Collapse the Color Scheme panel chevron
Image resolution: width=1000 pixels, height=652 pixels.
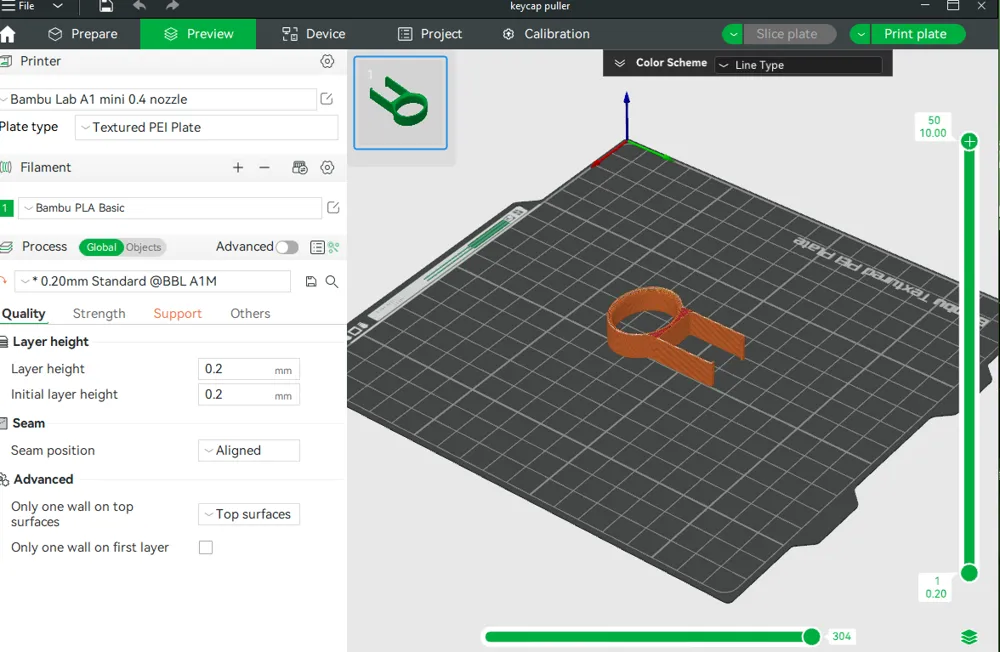pyautogui.click(x=619, y=63)
